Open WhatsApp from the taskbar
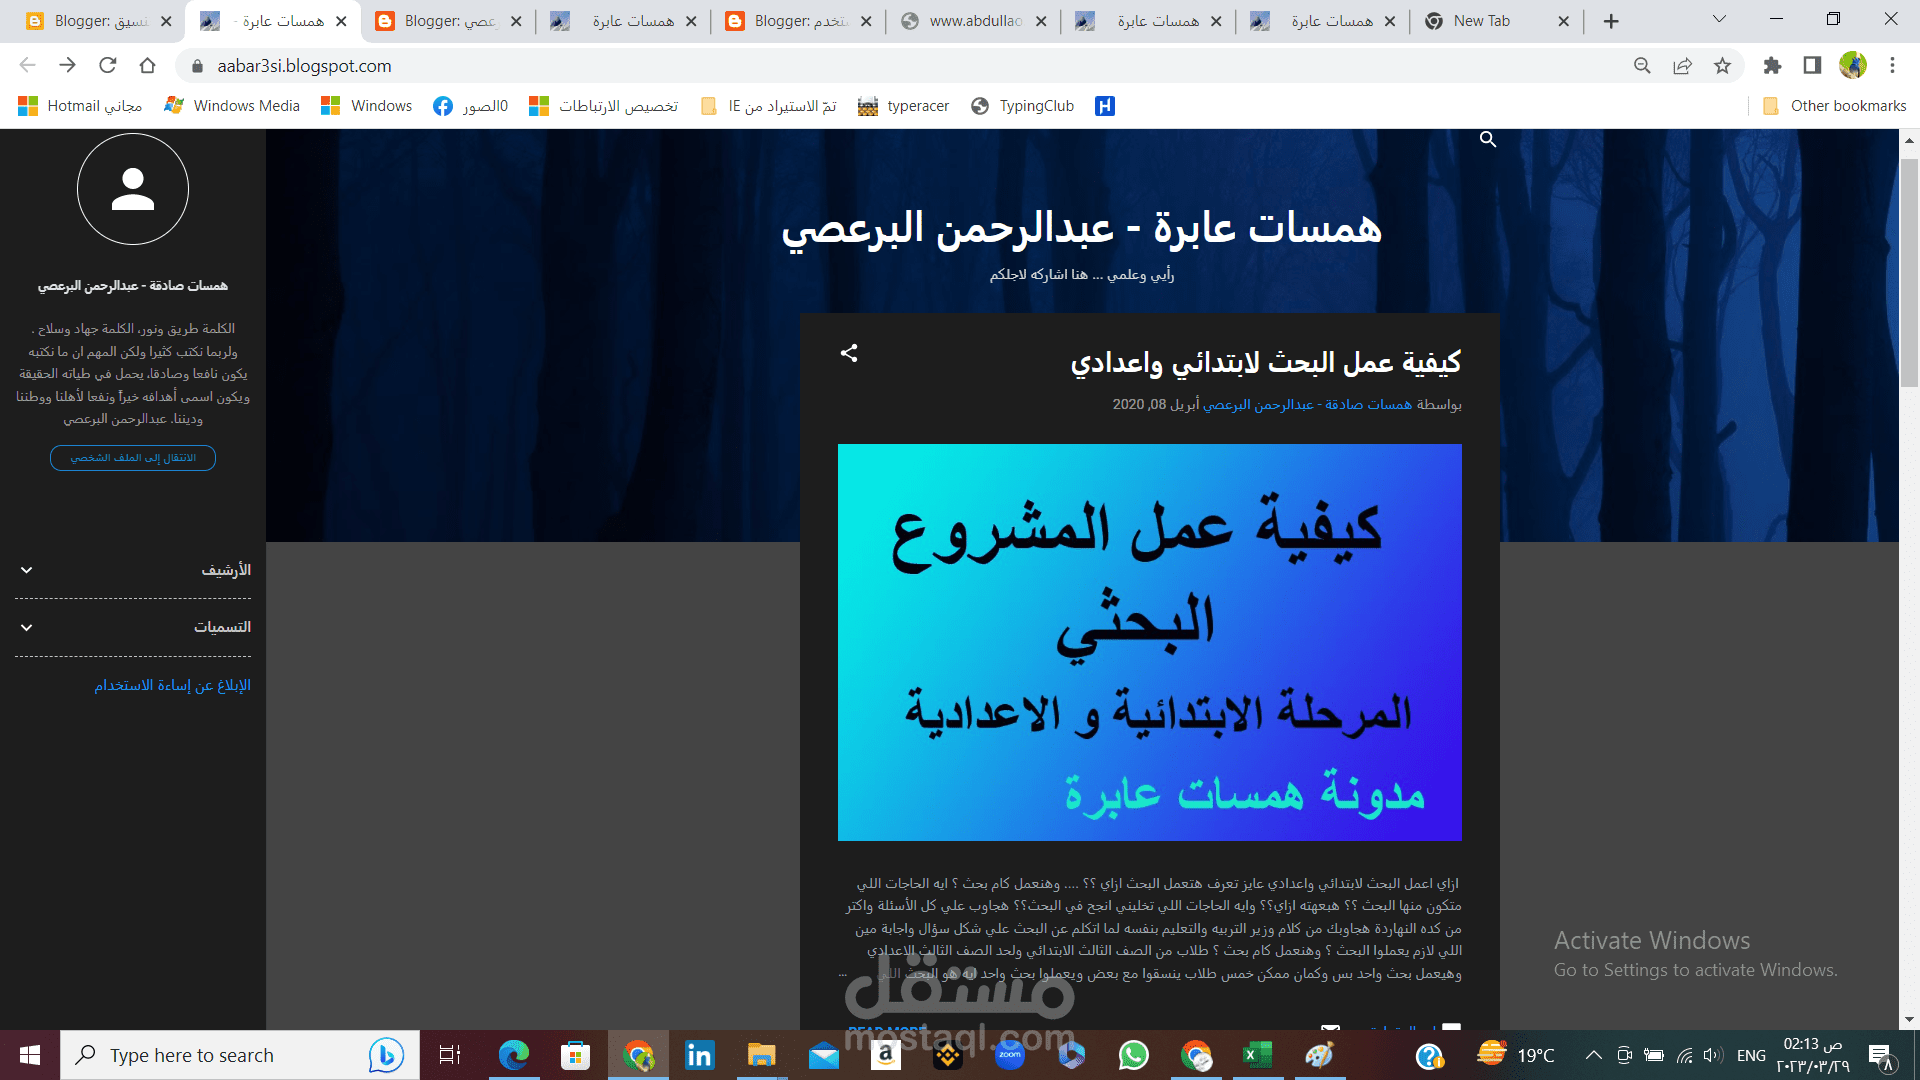Image resolution: width=1920 pixels, height=1080 pixels. point(1134,1055)
